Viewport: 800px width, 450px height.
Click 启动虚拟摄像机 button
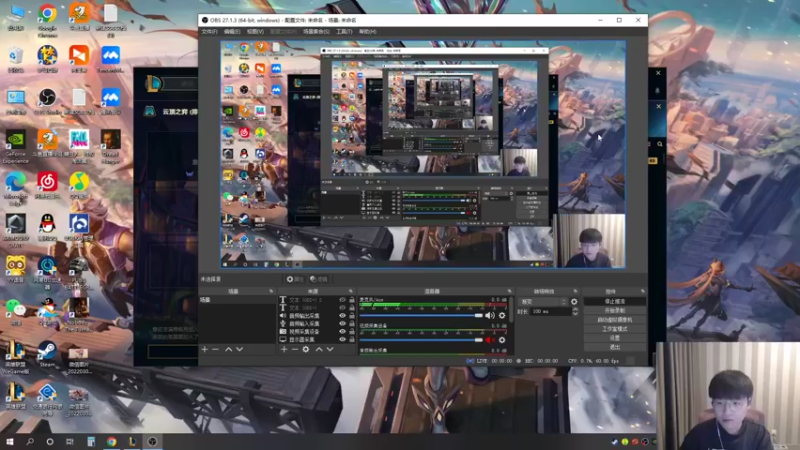click(x=614, y=320)
